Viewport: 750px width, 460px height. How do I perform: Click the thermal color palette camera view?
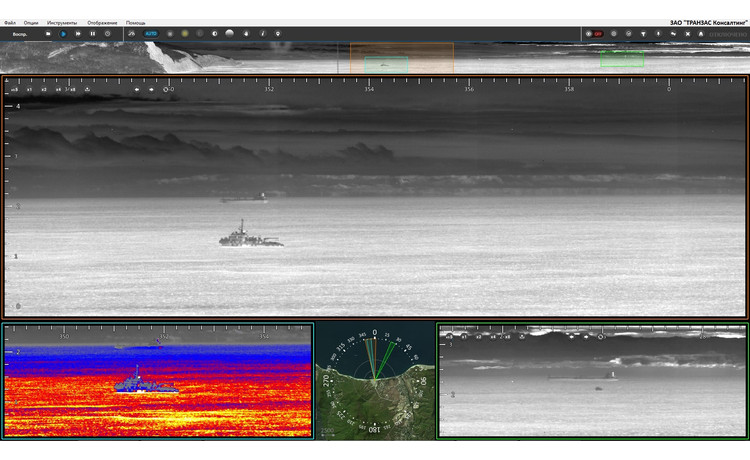[x=158, y=380]
